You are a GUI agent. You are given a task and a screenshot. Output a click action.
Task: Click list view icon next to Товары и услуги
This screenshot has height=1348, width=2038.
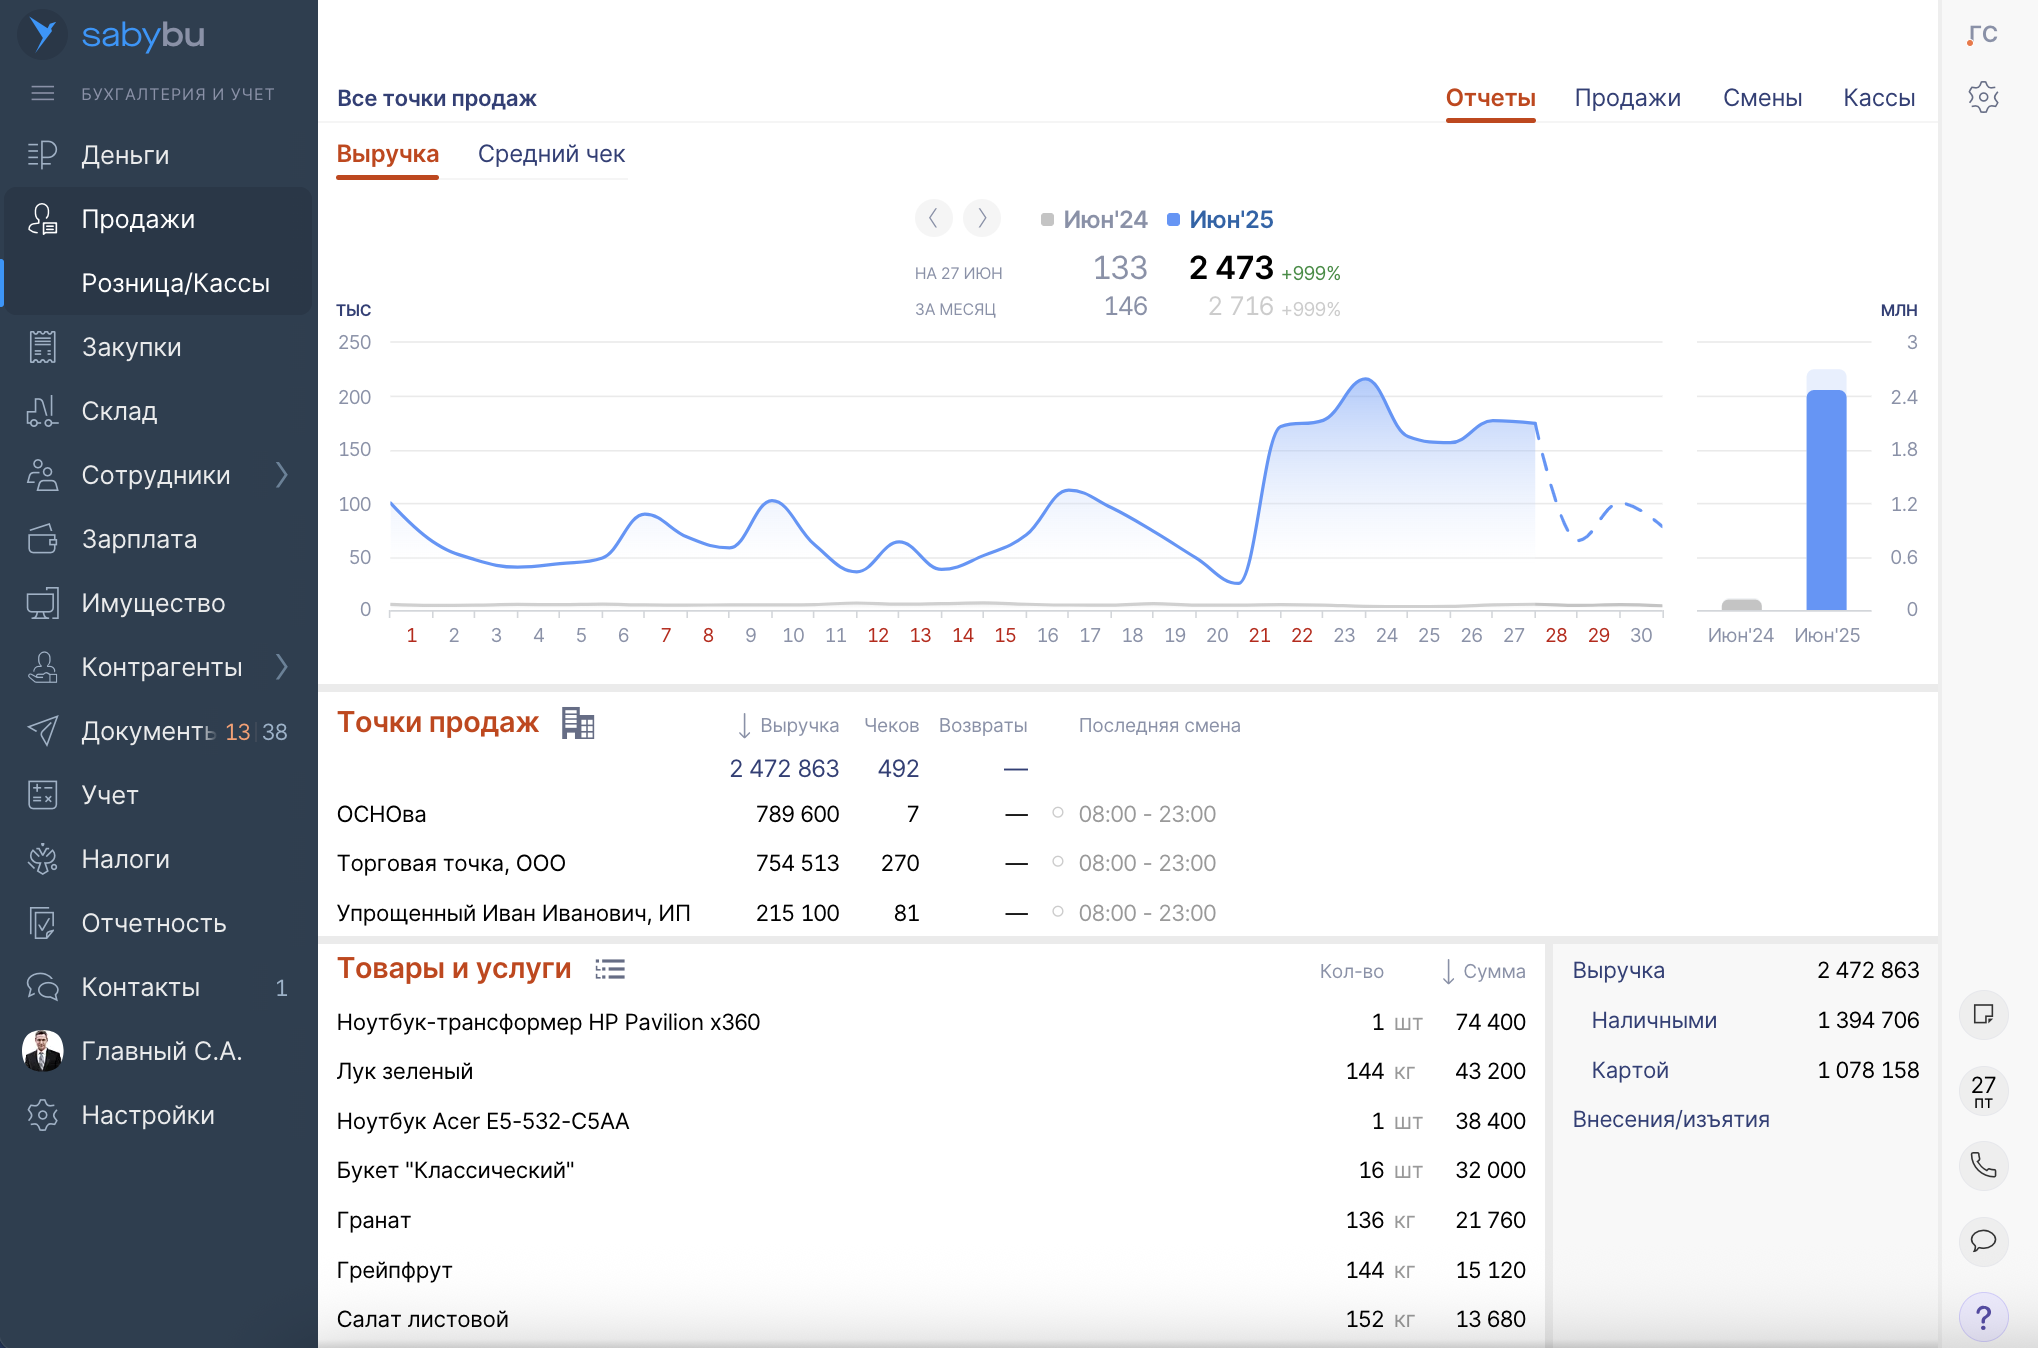point(609,969)
